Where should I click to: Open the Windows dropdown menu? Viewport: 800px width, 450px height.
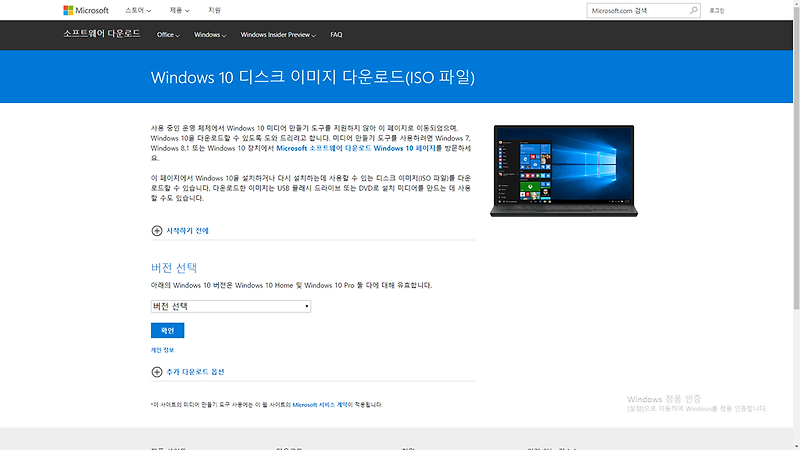click(210, 35)
